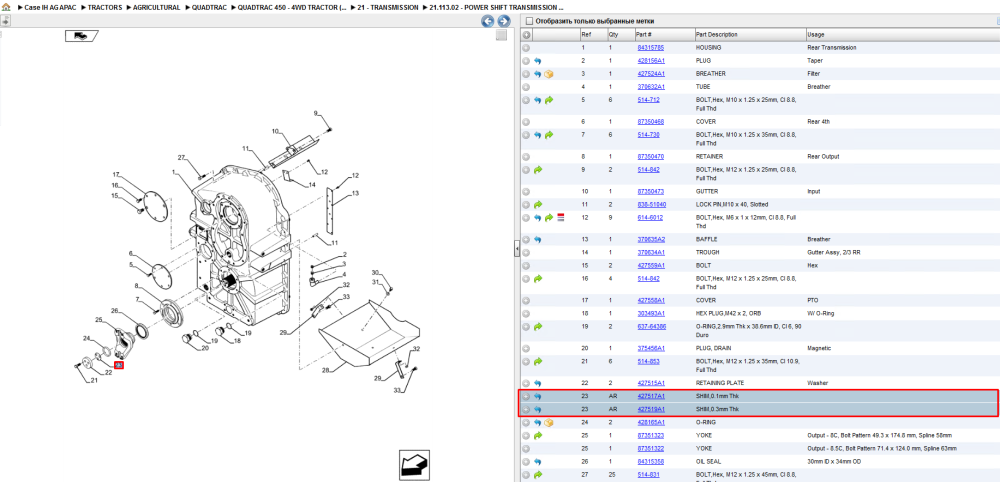Image resolution: width=1000 pixels, height=482 pixels.
Task: Add COVER 87350468 row via its circle icon
Action: coord(526,122)
